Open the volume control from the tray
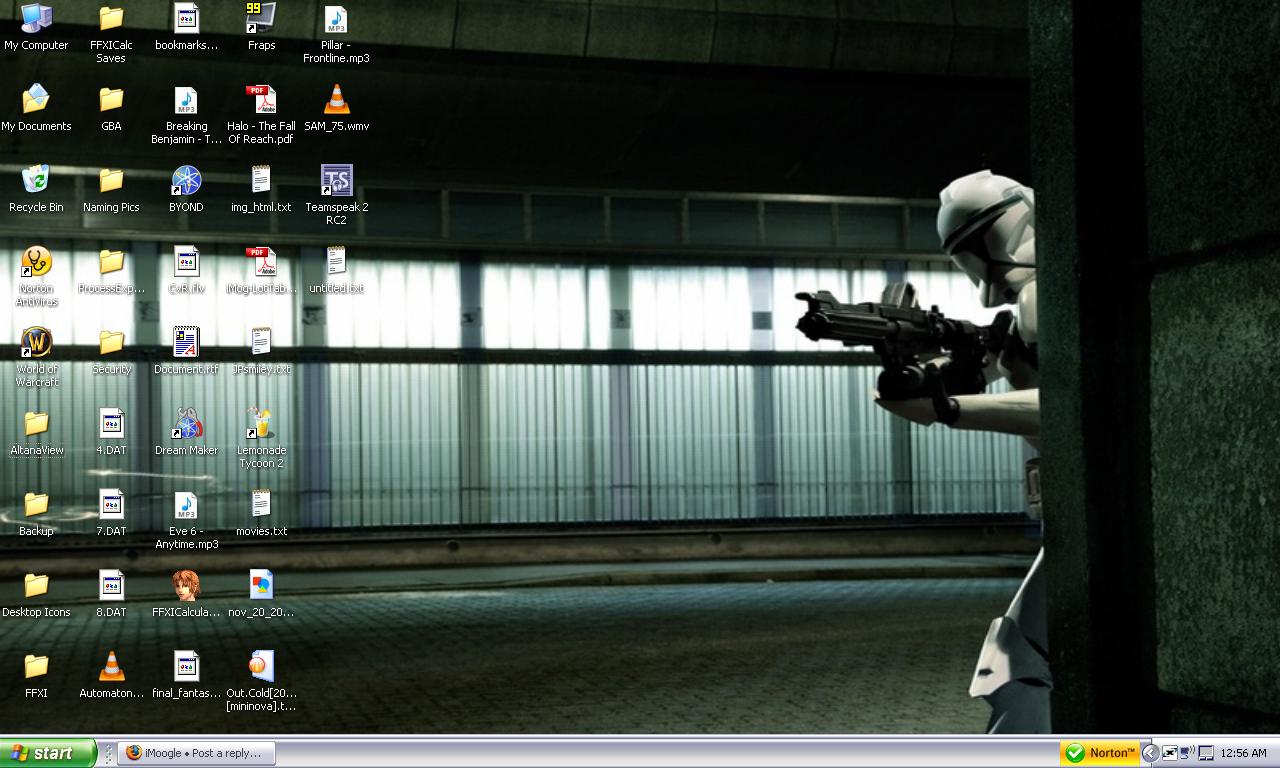 (x=1190, y=753)
